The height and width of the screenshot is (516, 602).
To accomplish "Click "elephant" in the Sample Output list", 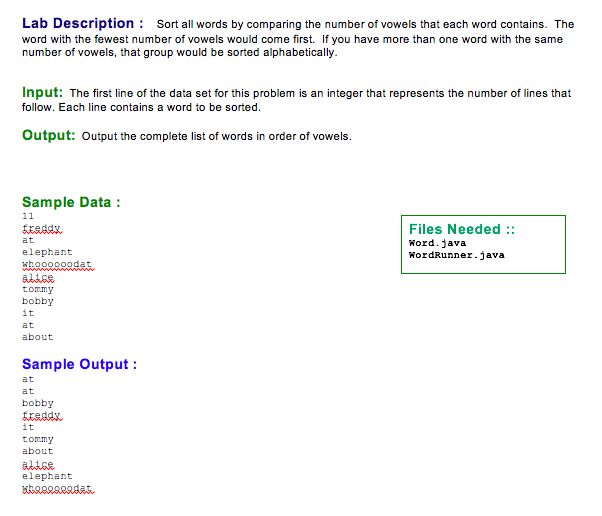I will tap(47, 476).
